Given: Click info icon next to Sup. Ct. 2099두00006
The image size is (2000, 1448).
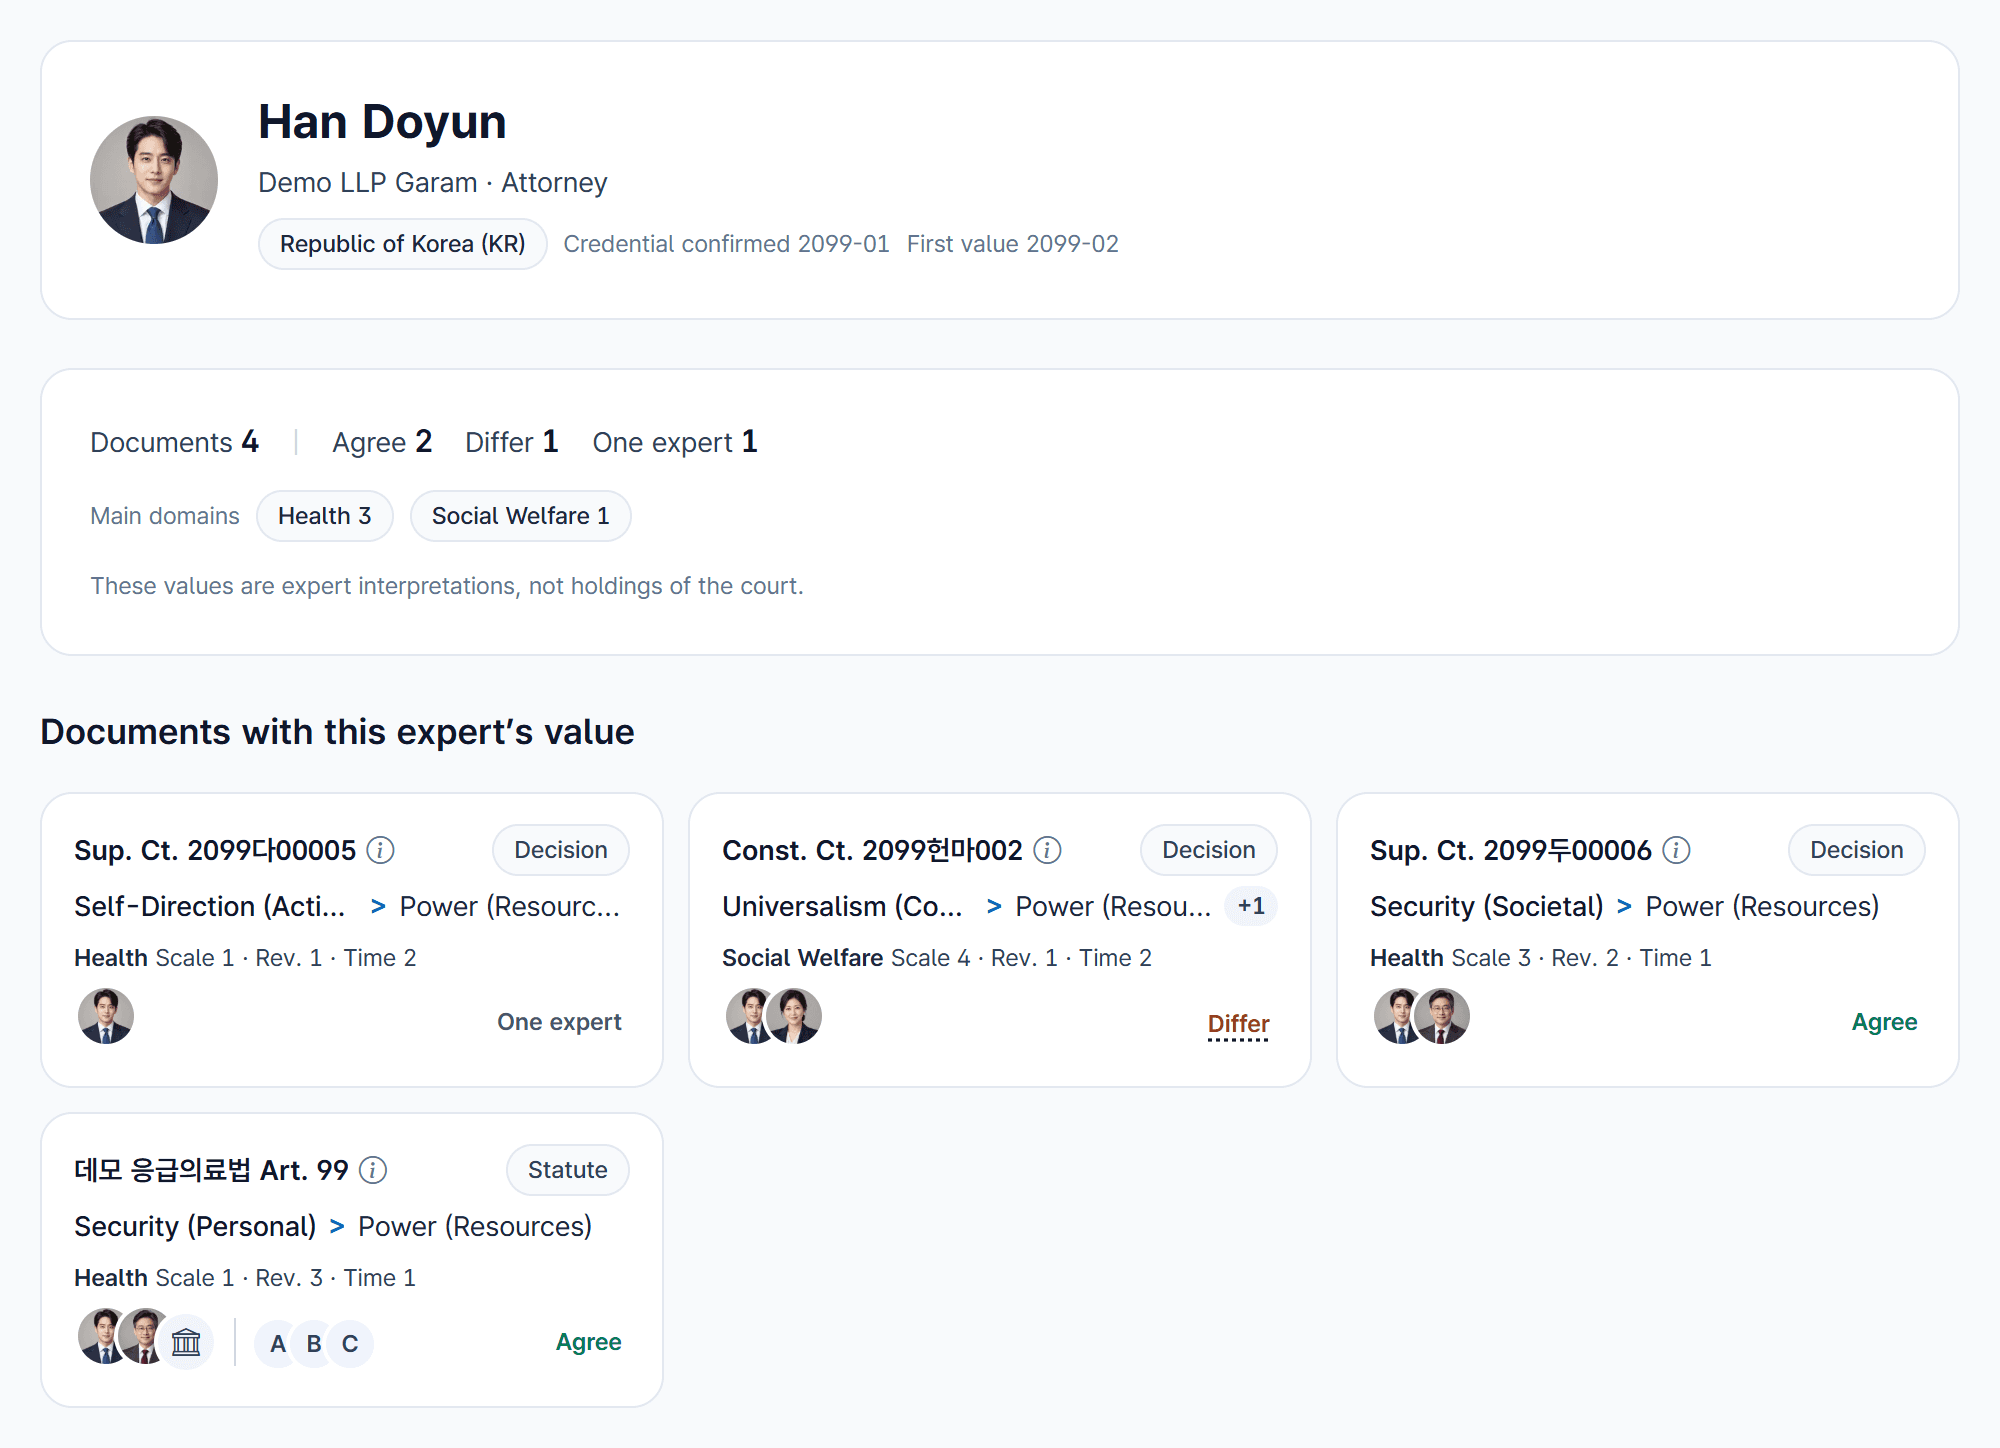Looking at the screenshot, I should click(x=1676, y=850).
